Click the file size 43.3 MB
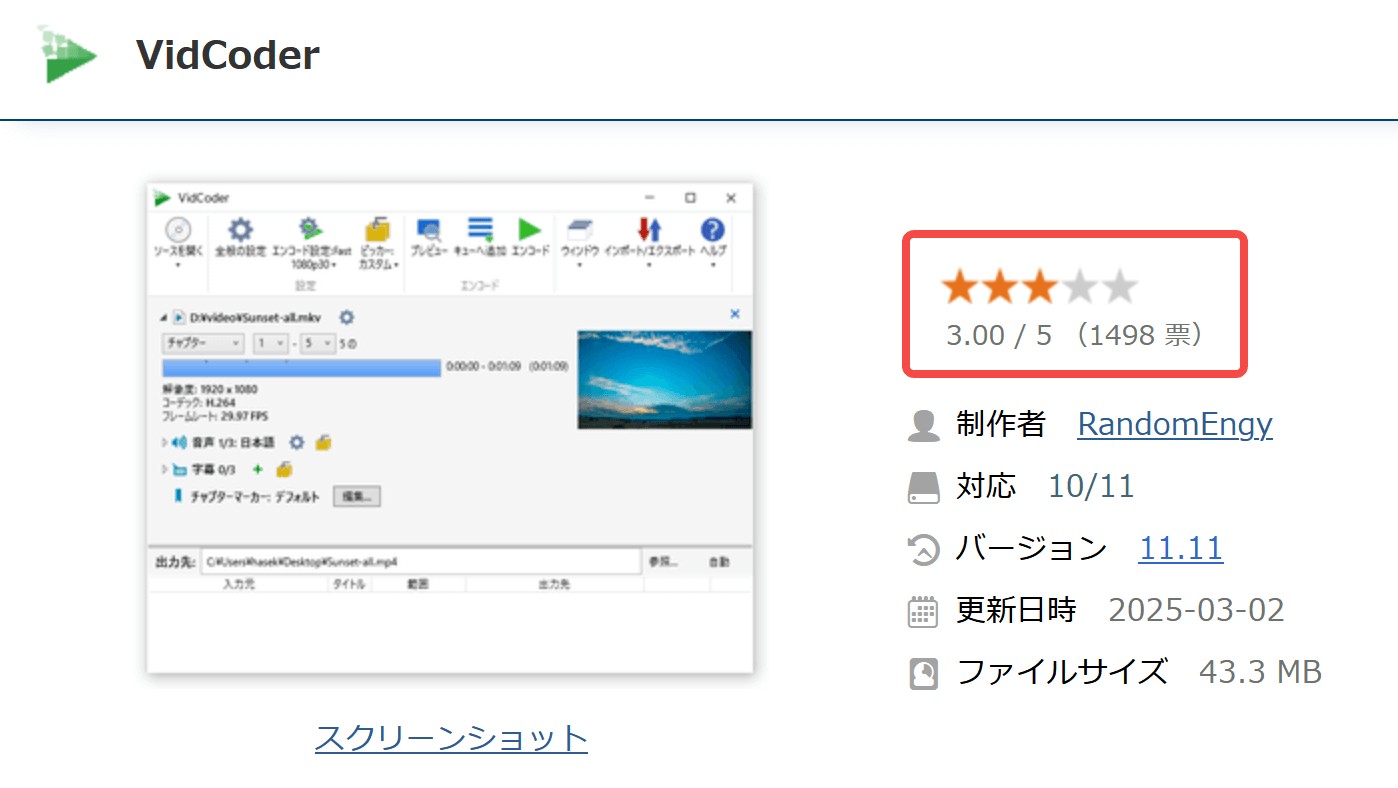The image size is (1398, 788). pyautogui.click(x=1260, y=672)
